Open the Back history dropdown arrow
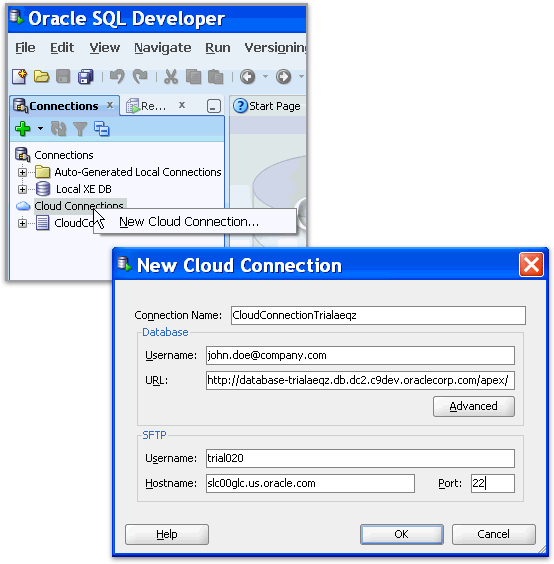 click(x=265, y=76)
